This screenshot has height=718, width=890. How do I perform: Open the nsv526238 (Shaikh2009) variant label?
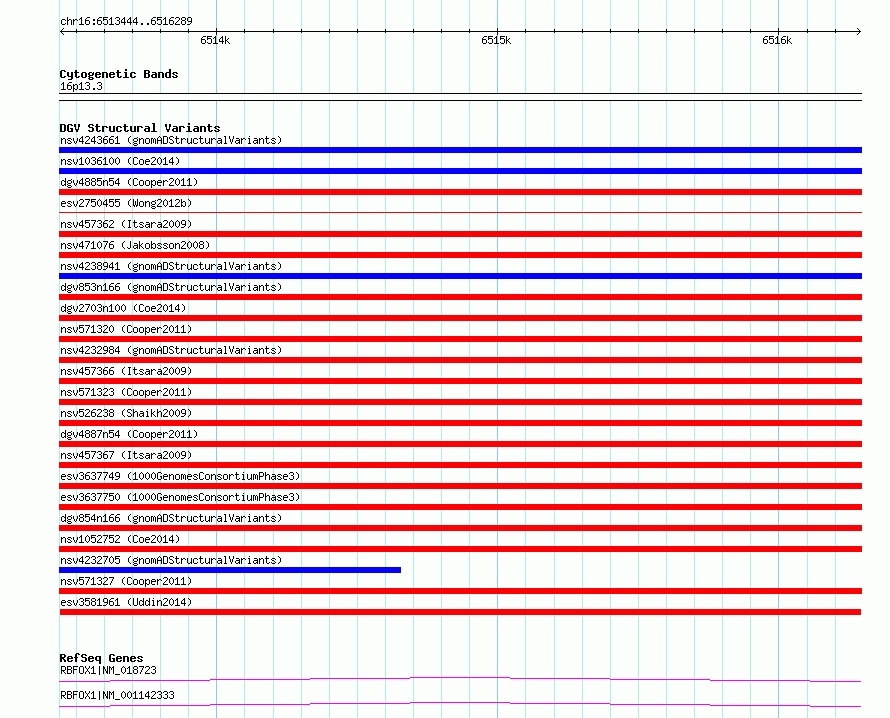[126, 413]
